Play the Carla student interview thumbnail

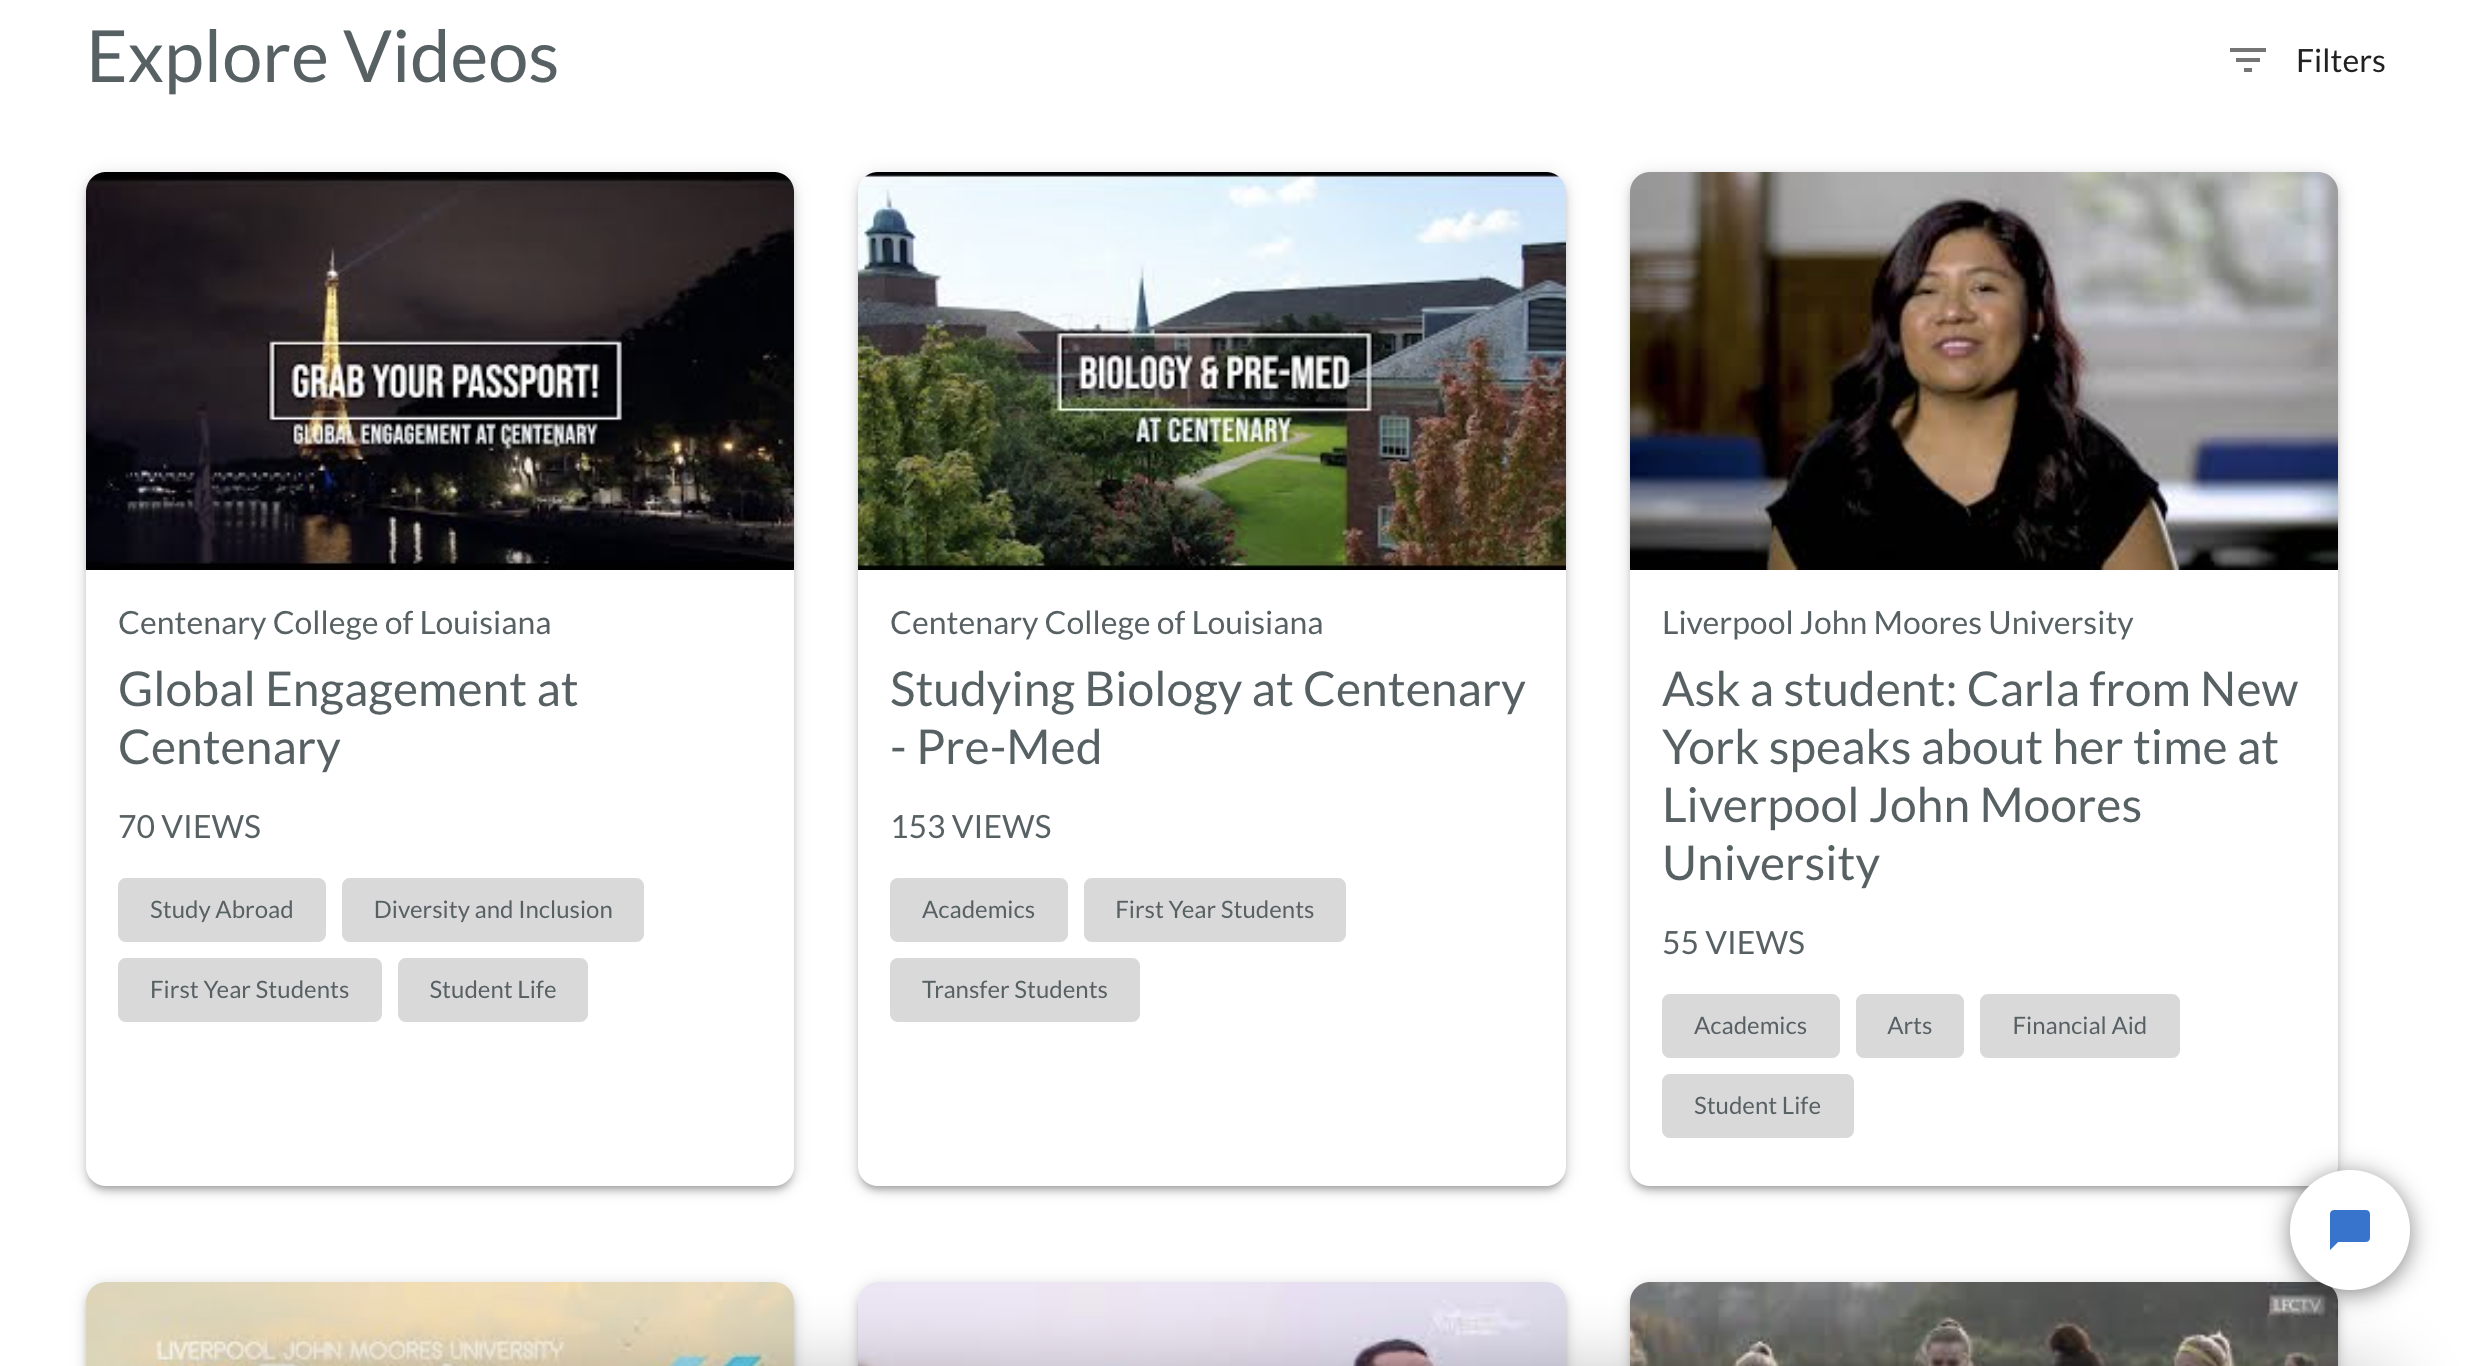1984,371
